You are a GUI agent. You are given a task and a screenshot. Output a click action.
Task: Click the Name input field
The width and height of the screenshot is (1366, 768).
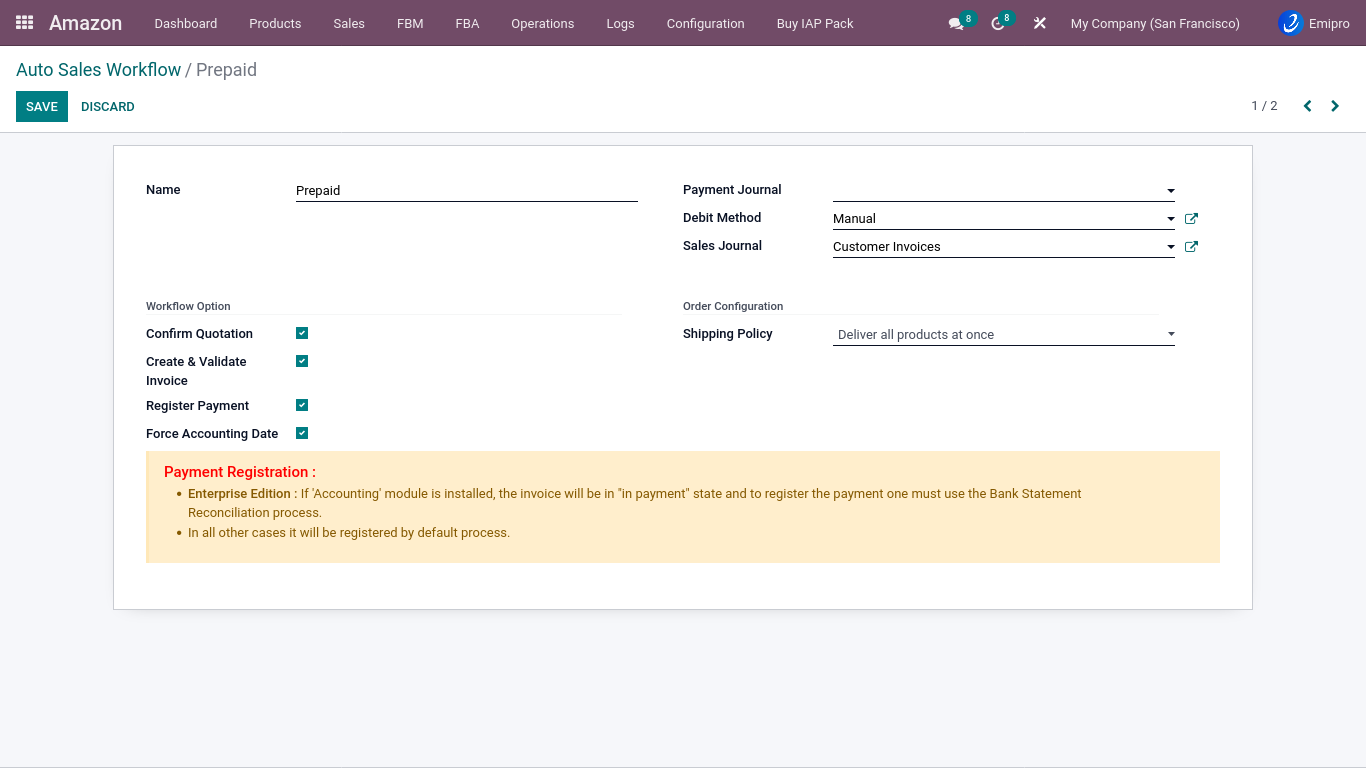(466, 190)
